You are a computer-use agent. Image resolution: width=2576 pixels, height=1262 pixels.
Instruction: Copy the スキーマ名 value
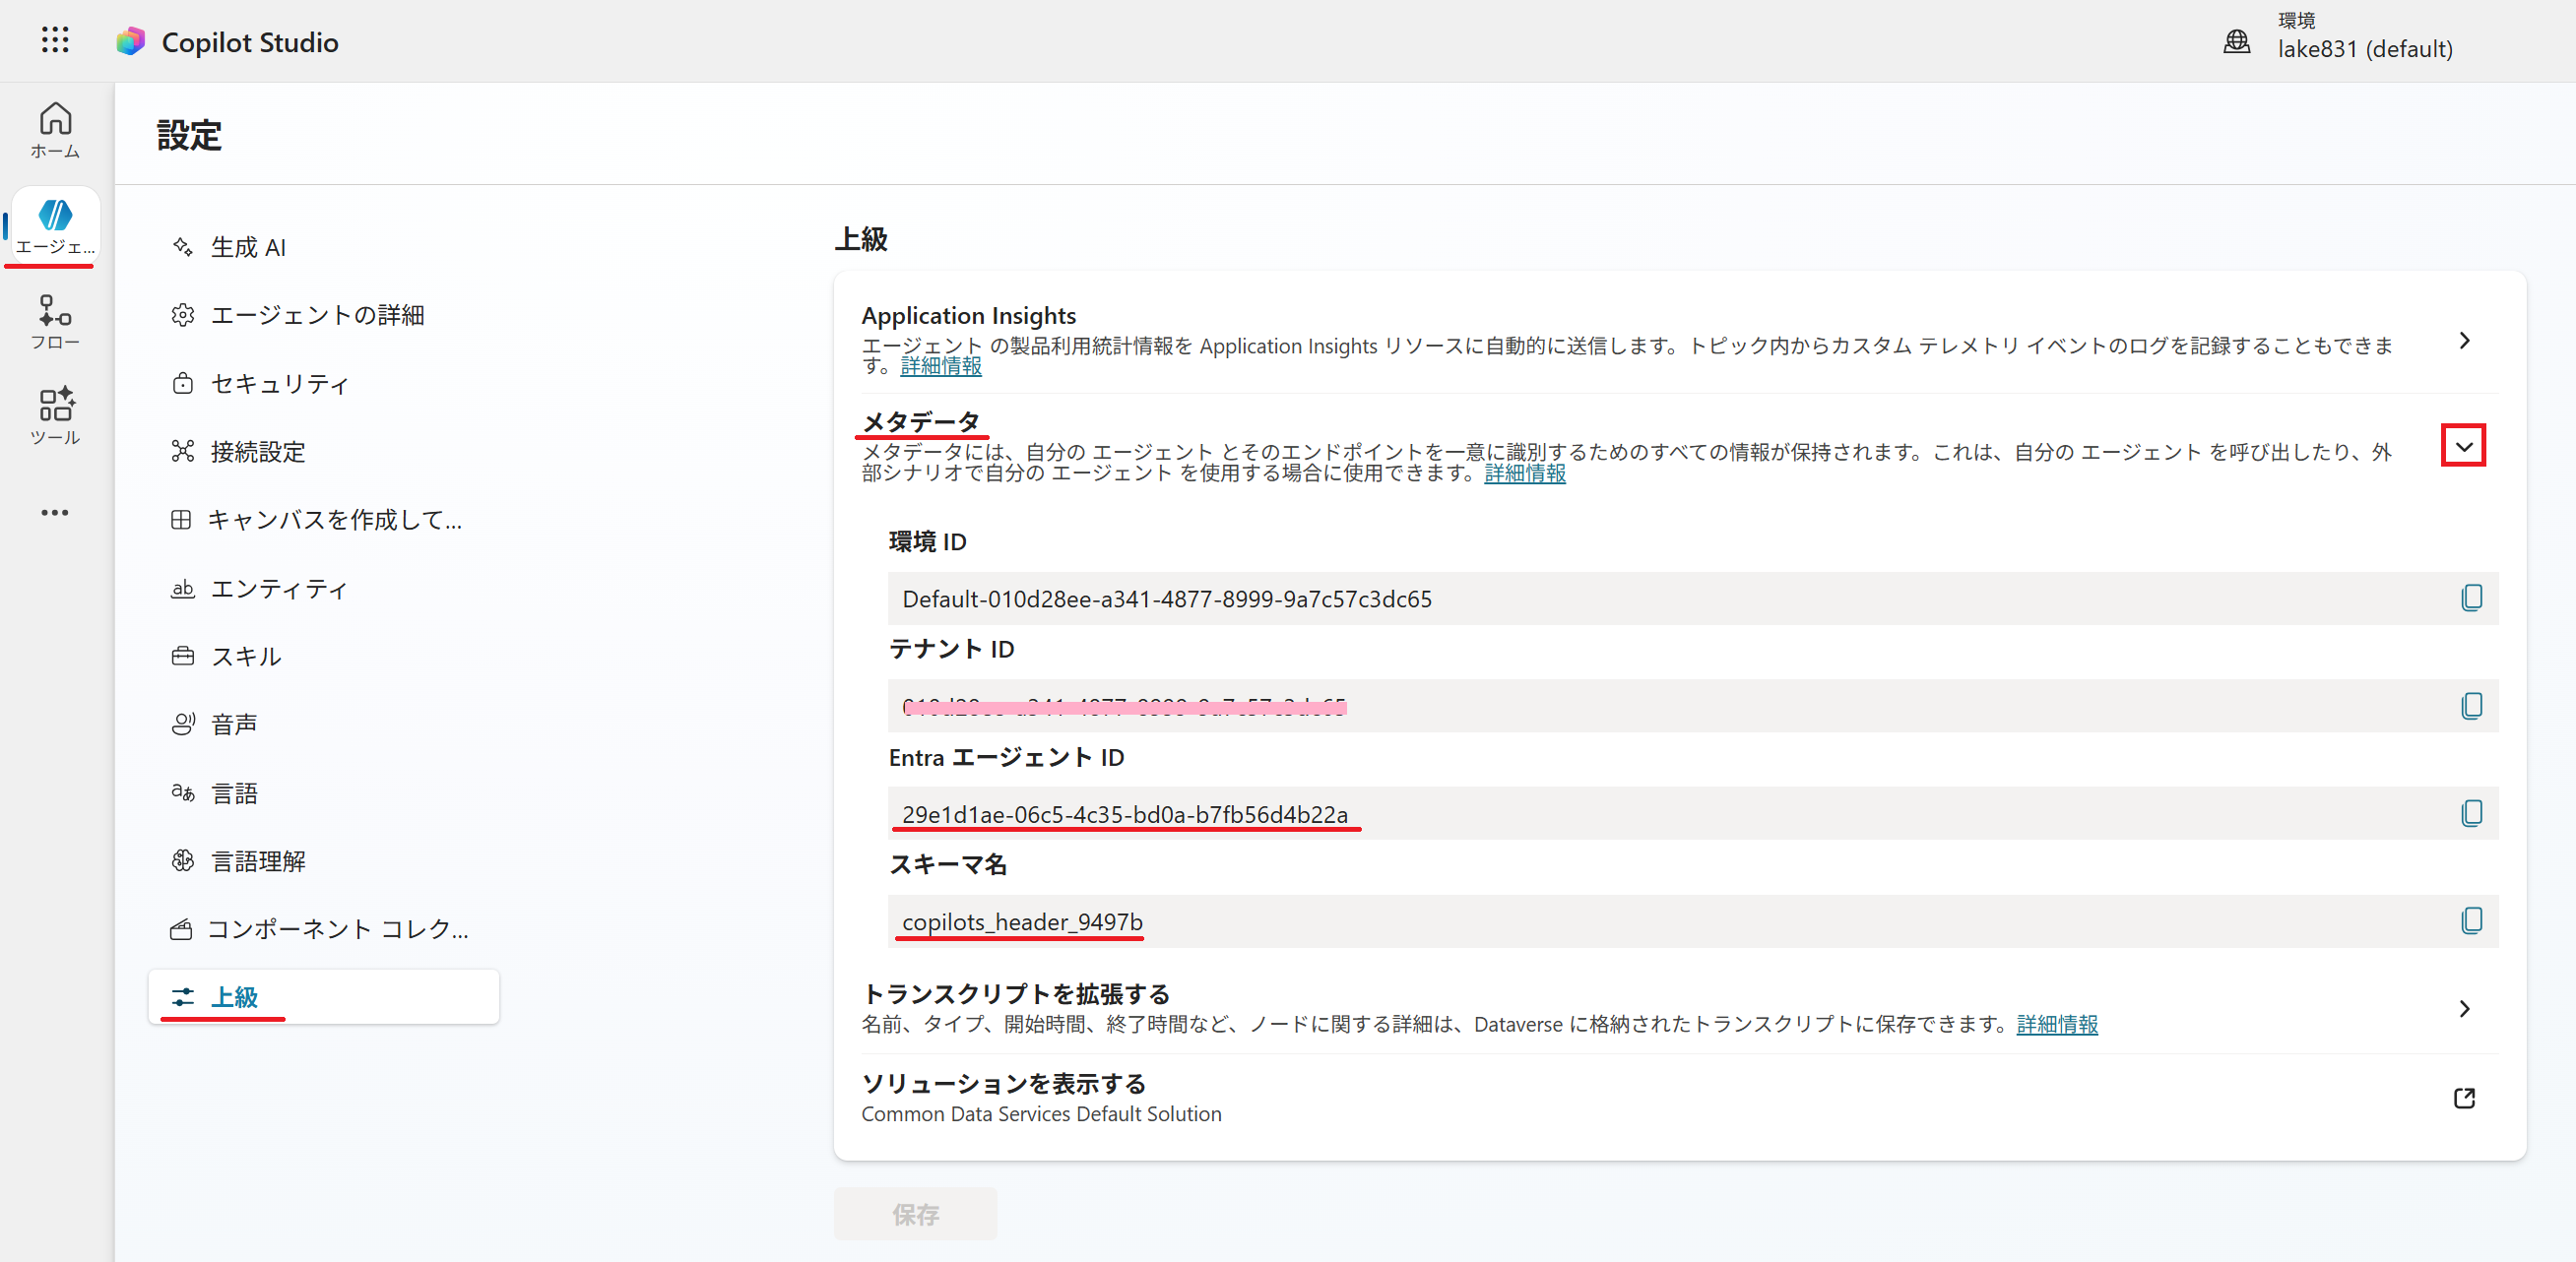2470,920
